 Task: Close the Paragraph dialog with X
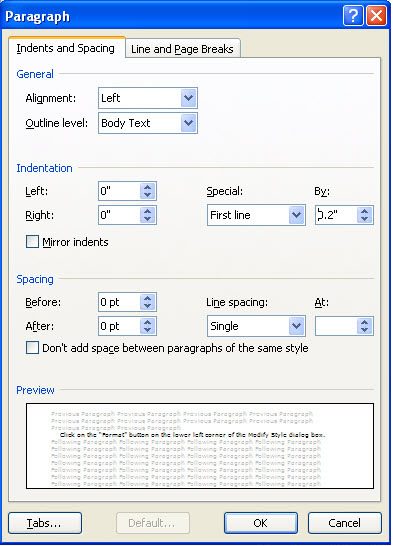pos(376,16)
